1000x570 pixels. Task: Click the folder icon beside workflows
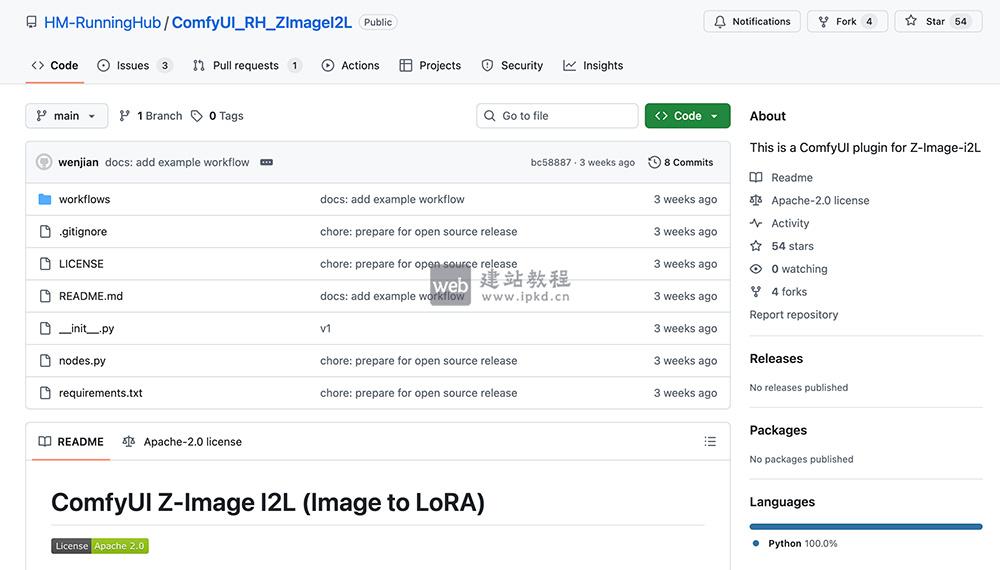[45, 199]
